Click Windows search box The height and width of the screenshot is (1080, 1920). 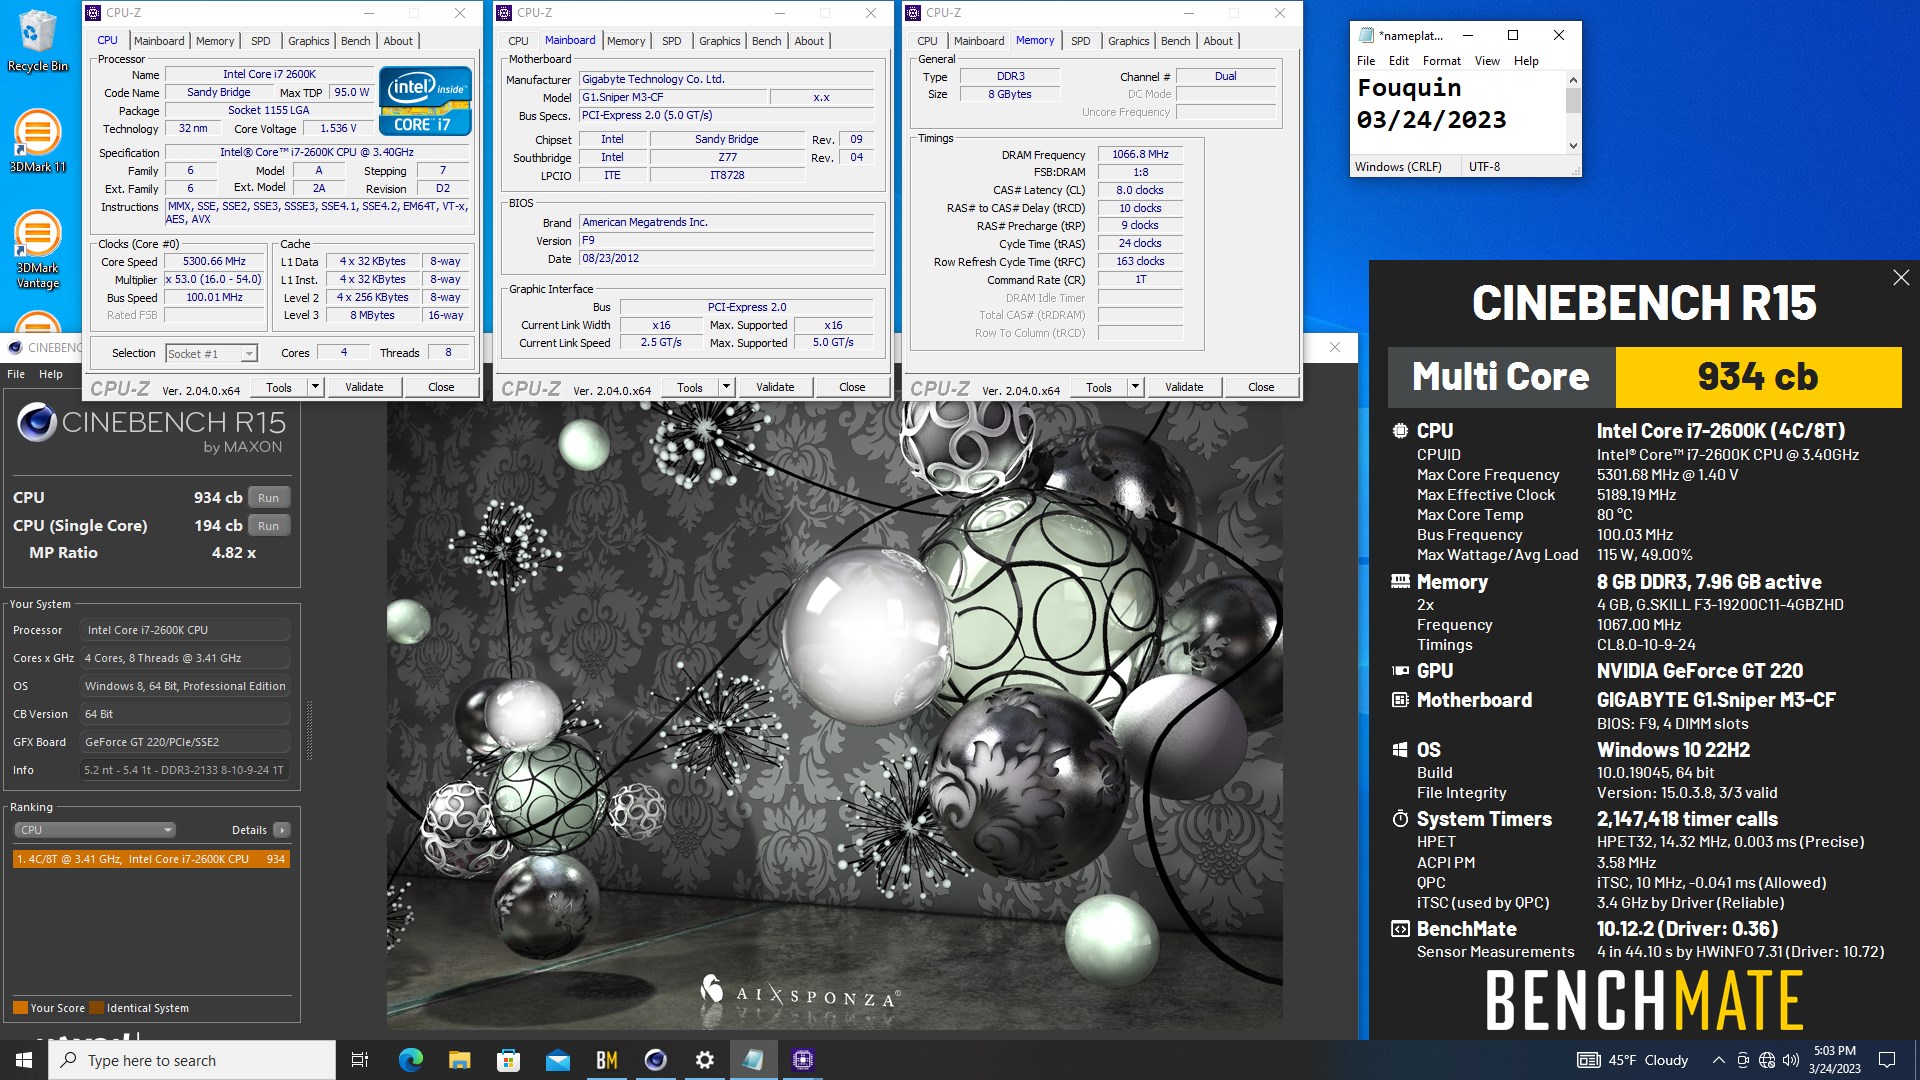tap(192, 1060)
